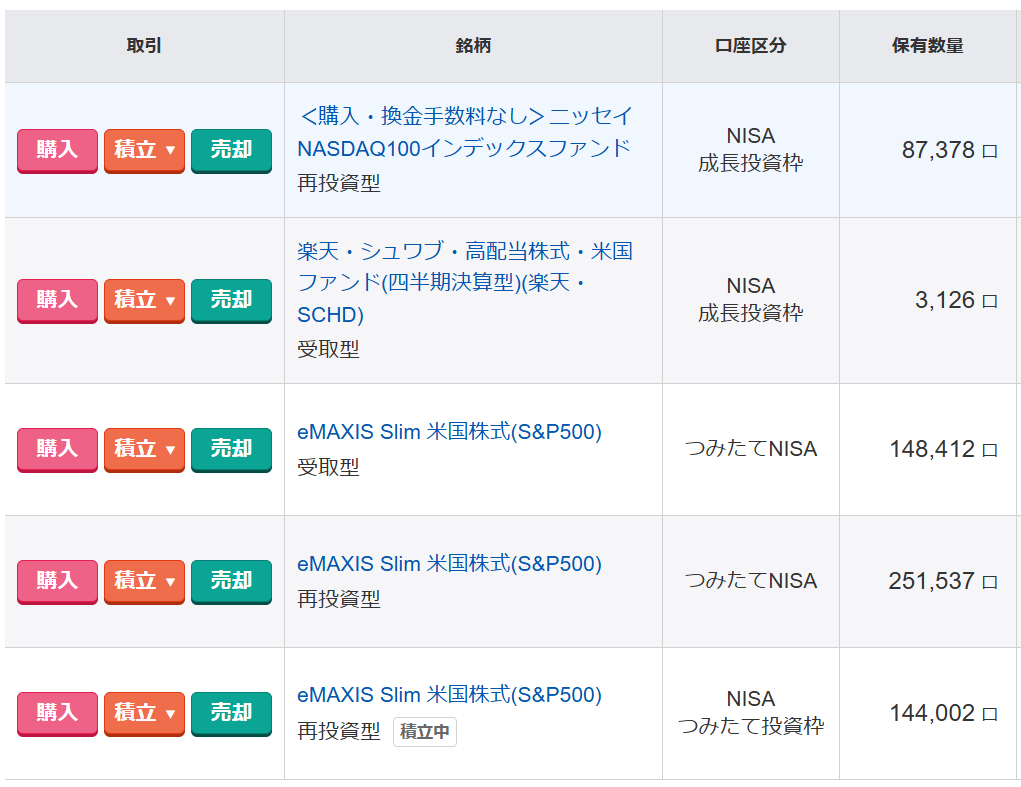Click the 保有数量 column header
1021x787 pixels.
tap(928, 46)
